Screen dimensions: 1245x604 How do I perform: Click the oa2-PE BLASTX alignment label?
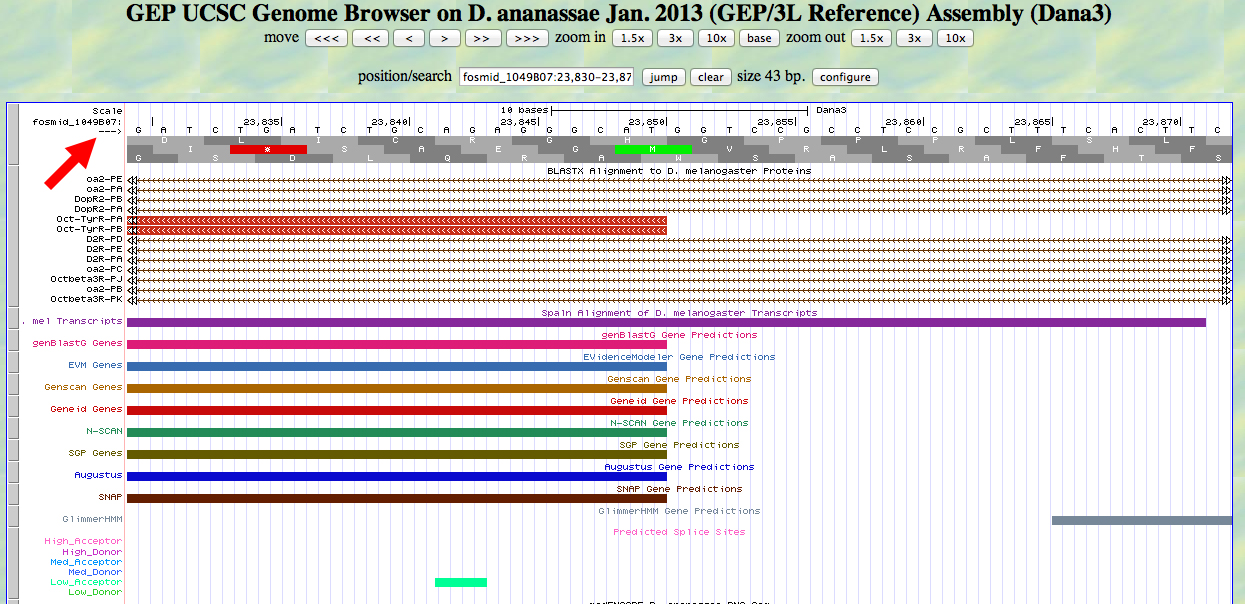tap(104, 178)
